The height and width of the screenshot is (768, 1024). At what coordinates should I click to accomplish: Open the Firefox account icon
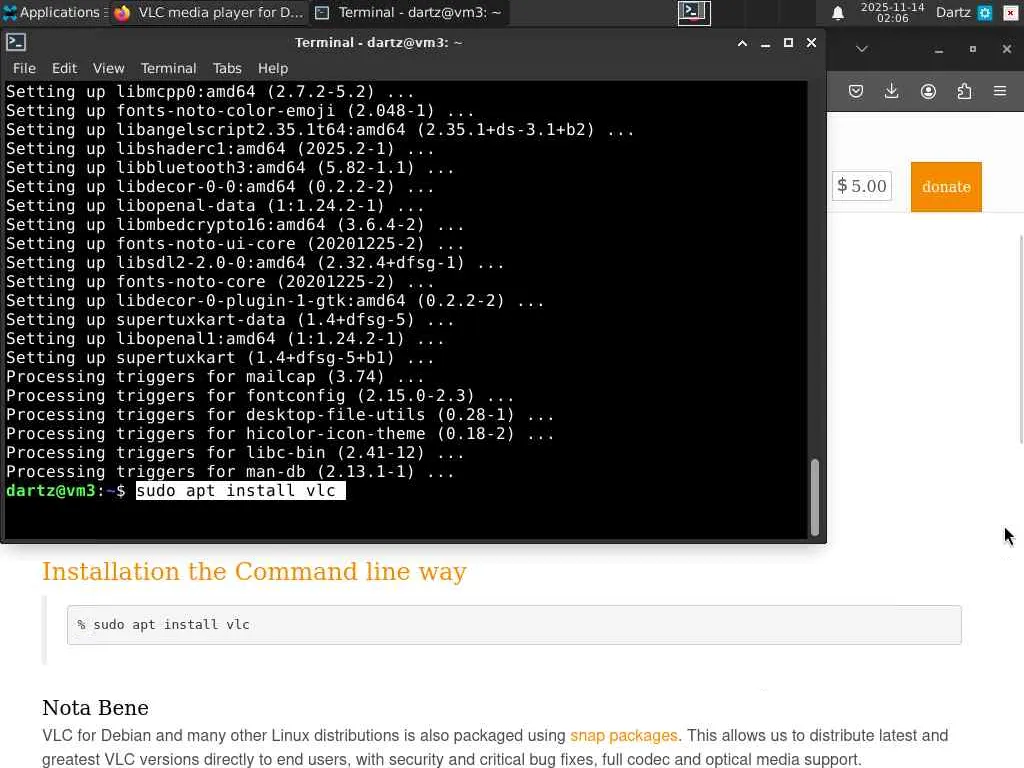[928, 91]
